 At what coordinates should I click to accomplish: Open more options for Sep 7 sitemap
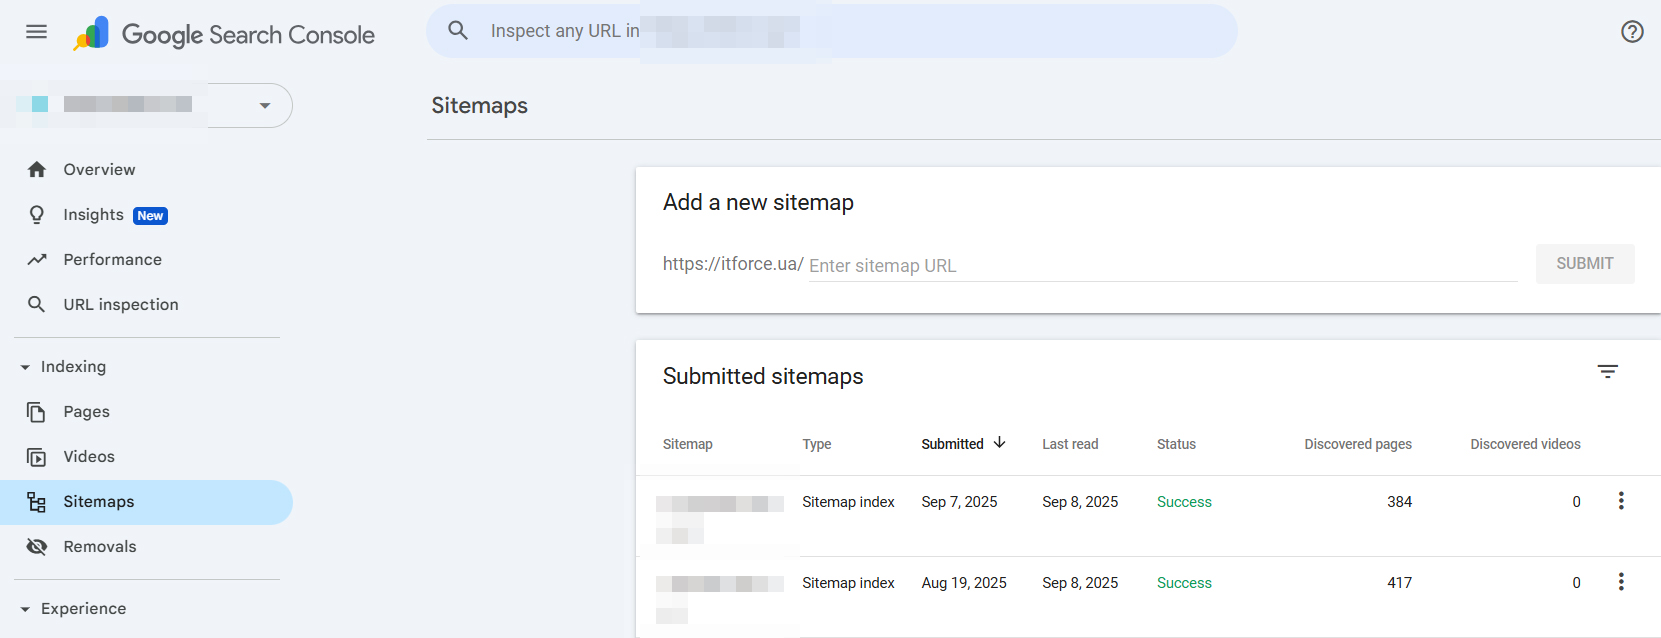tap(1621, 501)
